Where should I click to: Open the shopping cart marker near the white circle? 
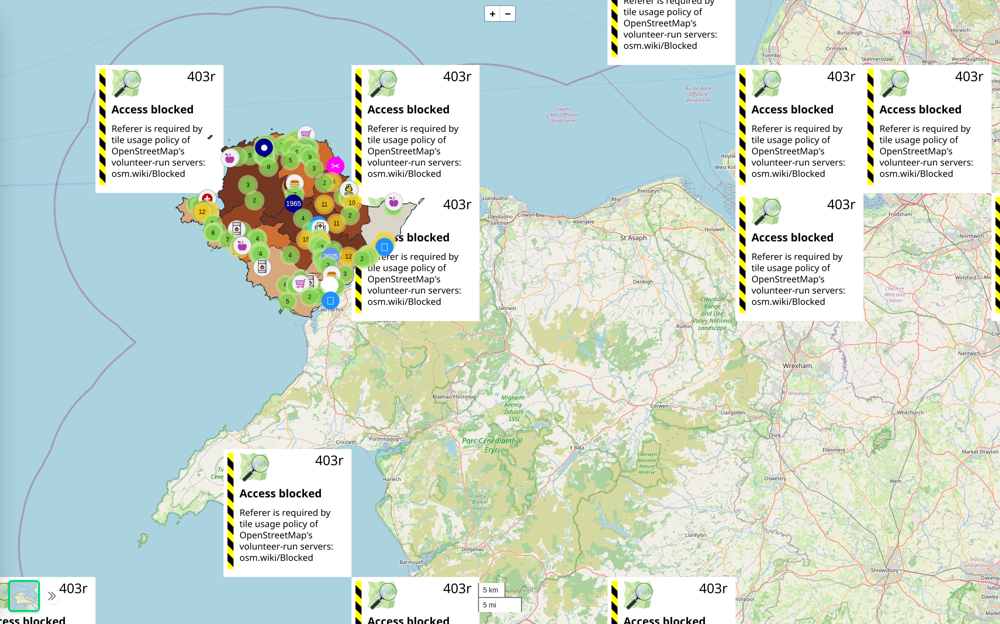pyautogui.click(x=300, y=283)
